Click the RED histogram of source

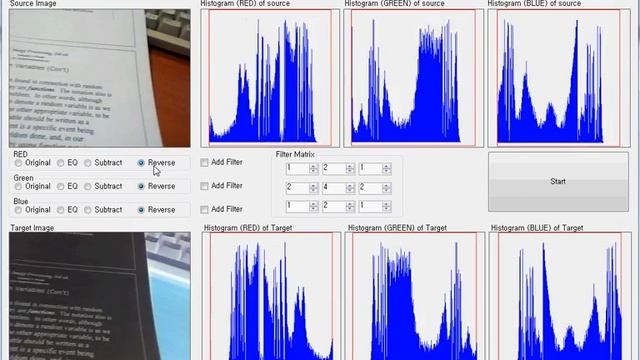click(x=270, y=78)
